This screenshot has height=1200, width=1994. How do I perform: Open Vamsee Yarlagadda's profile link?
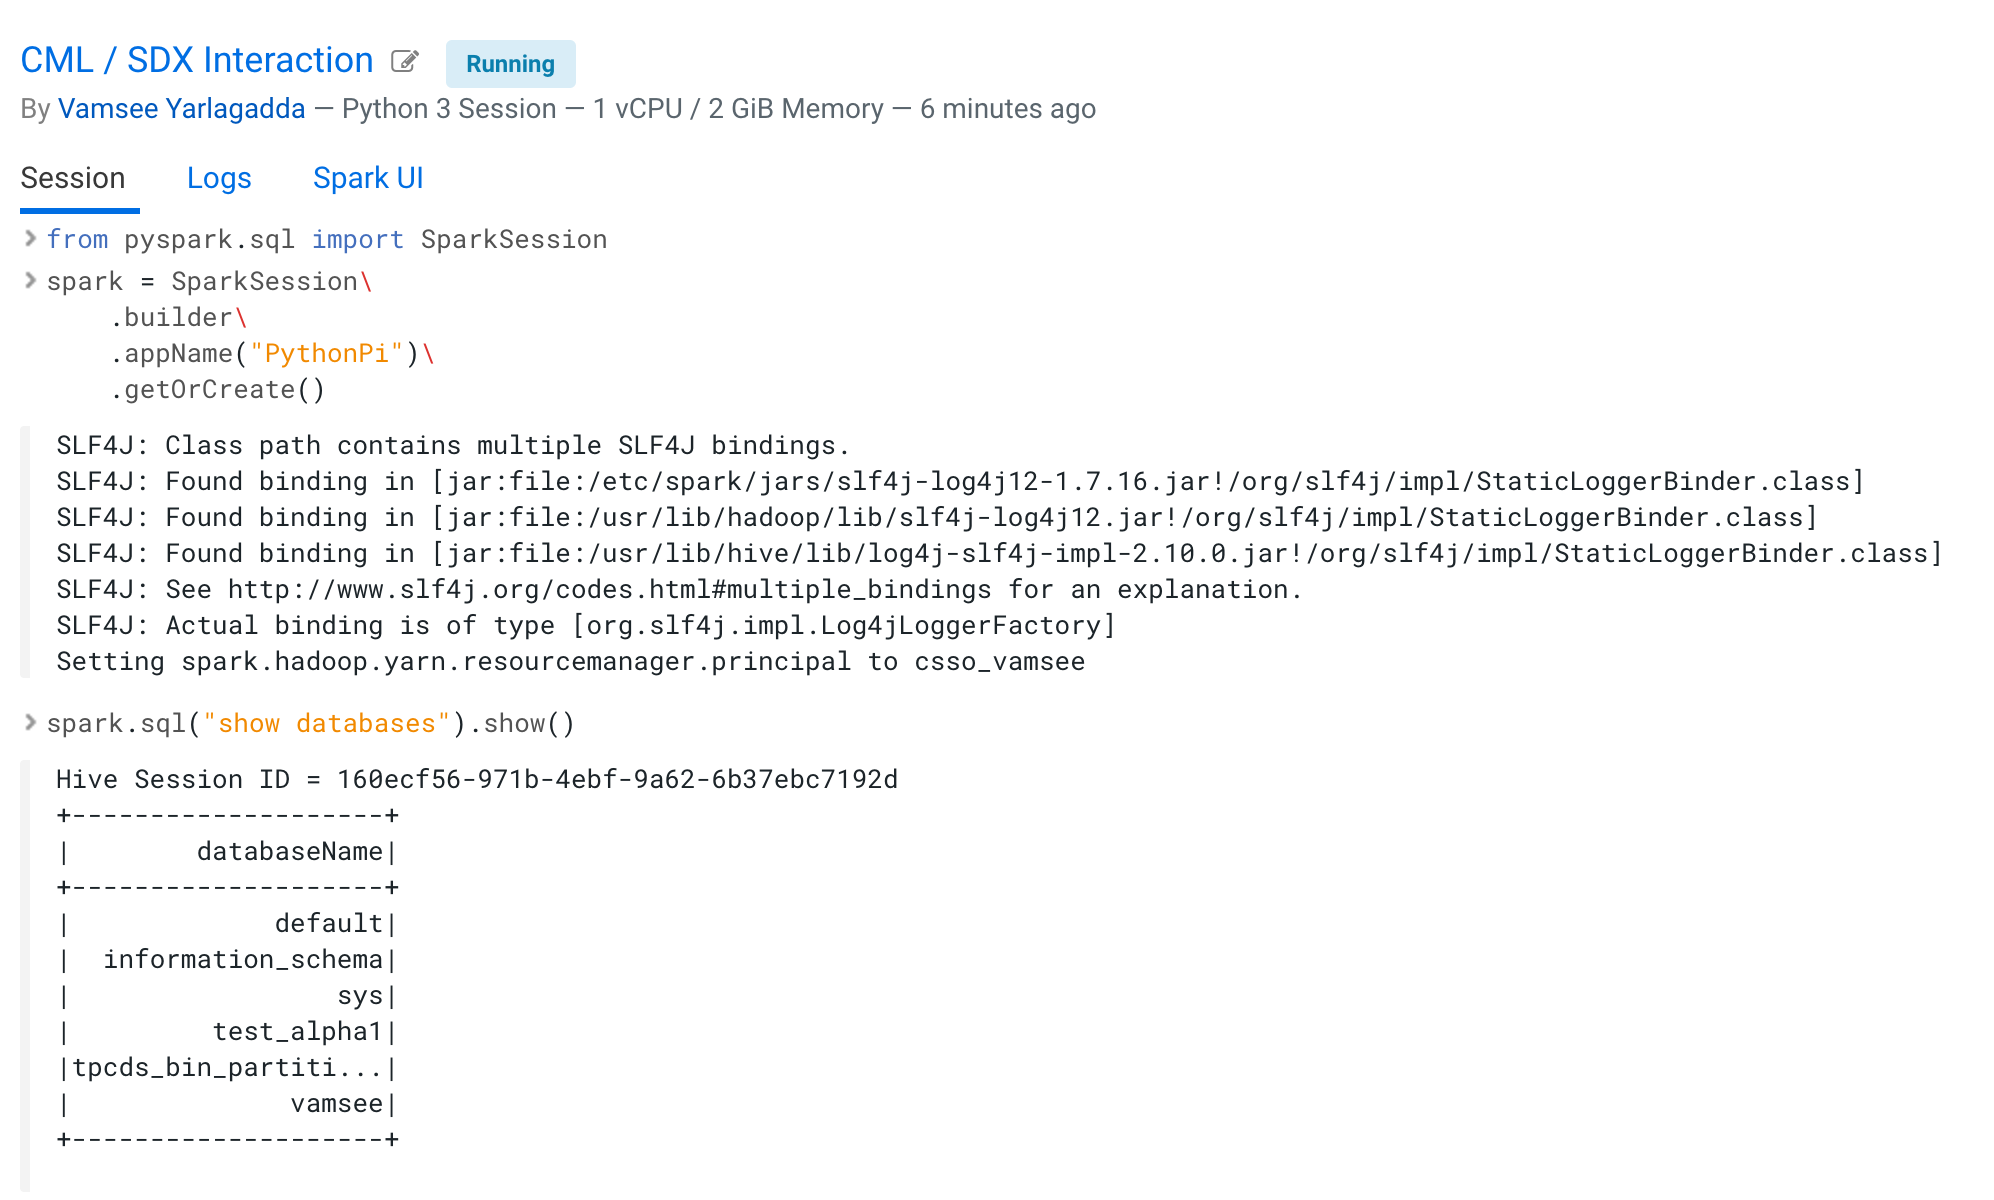[x=182, y=108]
